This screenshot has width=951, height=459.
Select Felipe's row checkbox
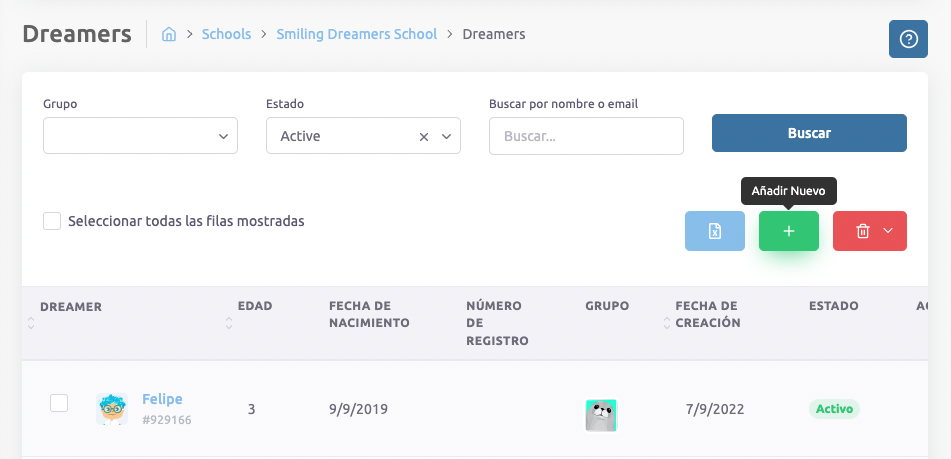point(59,403)
